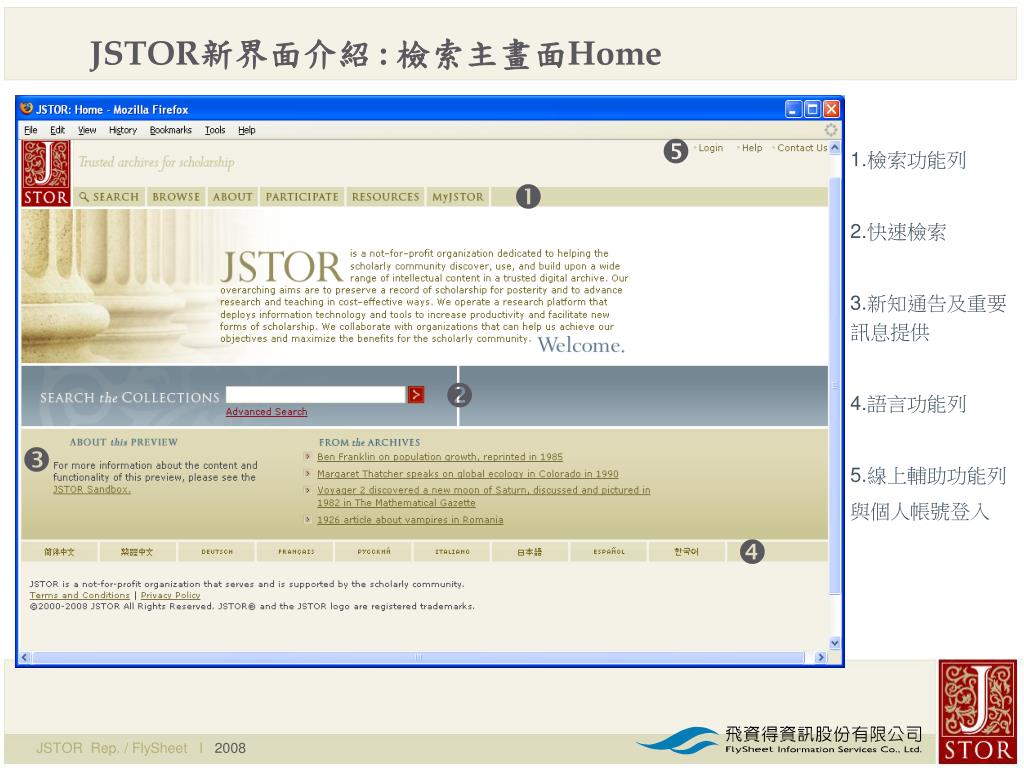
Task: Click the vertical scrollbar thumb
Action: 835,385
